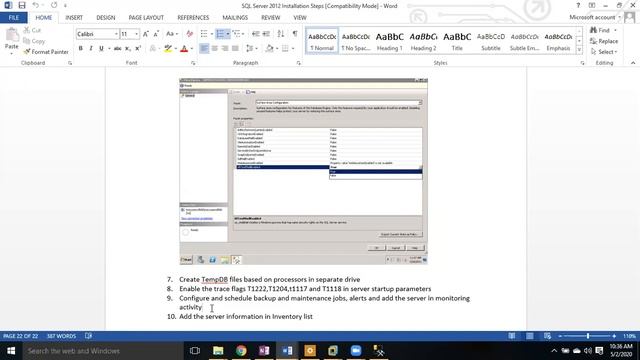Viewport: 640px width, 360px height.
Task: Open Word Help question mark
Action: (x=578, y=6)
